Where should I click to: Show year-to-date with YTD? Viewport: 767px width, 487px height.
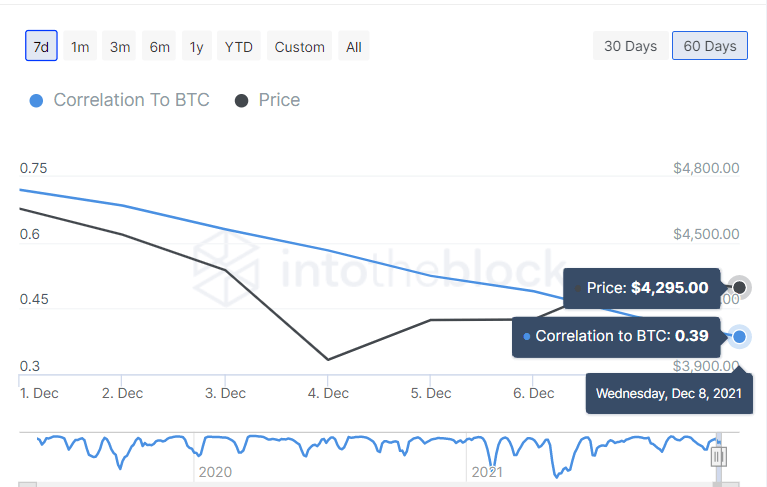tap(239, 46)
